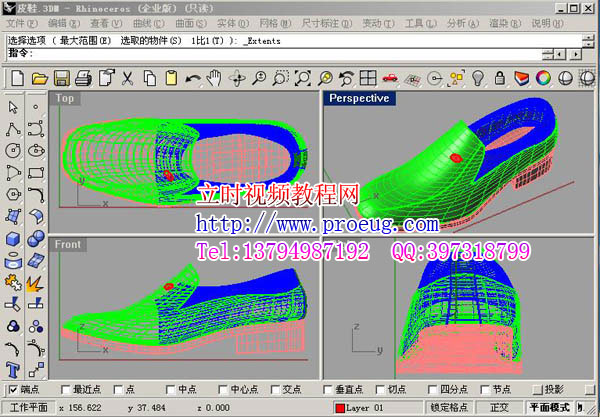Click Zoom extents icon
Screen dimensions: 600x417
303,78
